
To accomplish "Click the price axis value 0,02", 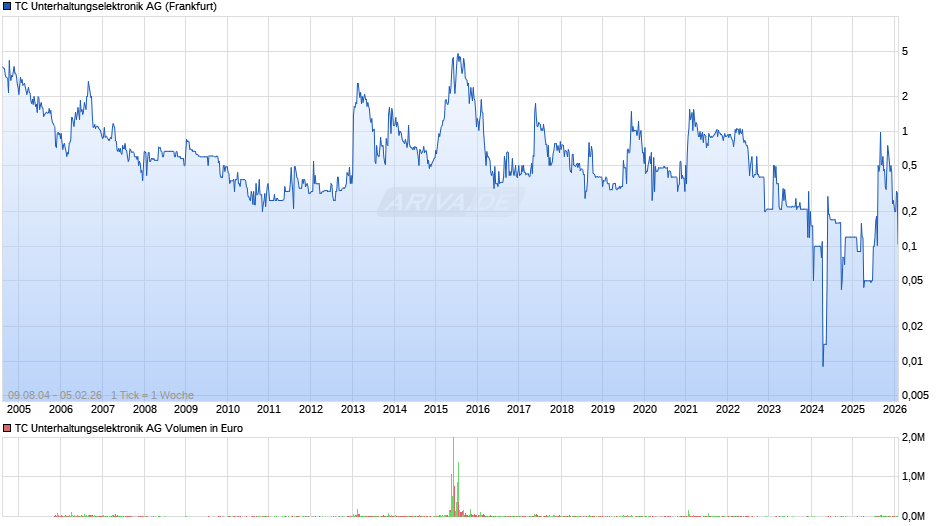I will click(912, 326).
